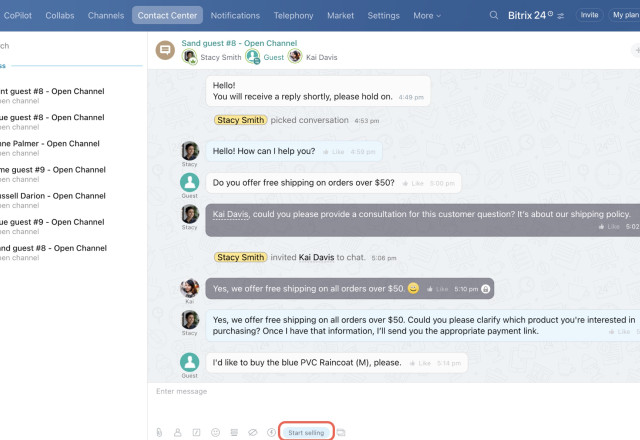This screenshot has height=440, width=640.
Task: Click the Invite button
Action: pyautogui.click(x=590, y=16)
